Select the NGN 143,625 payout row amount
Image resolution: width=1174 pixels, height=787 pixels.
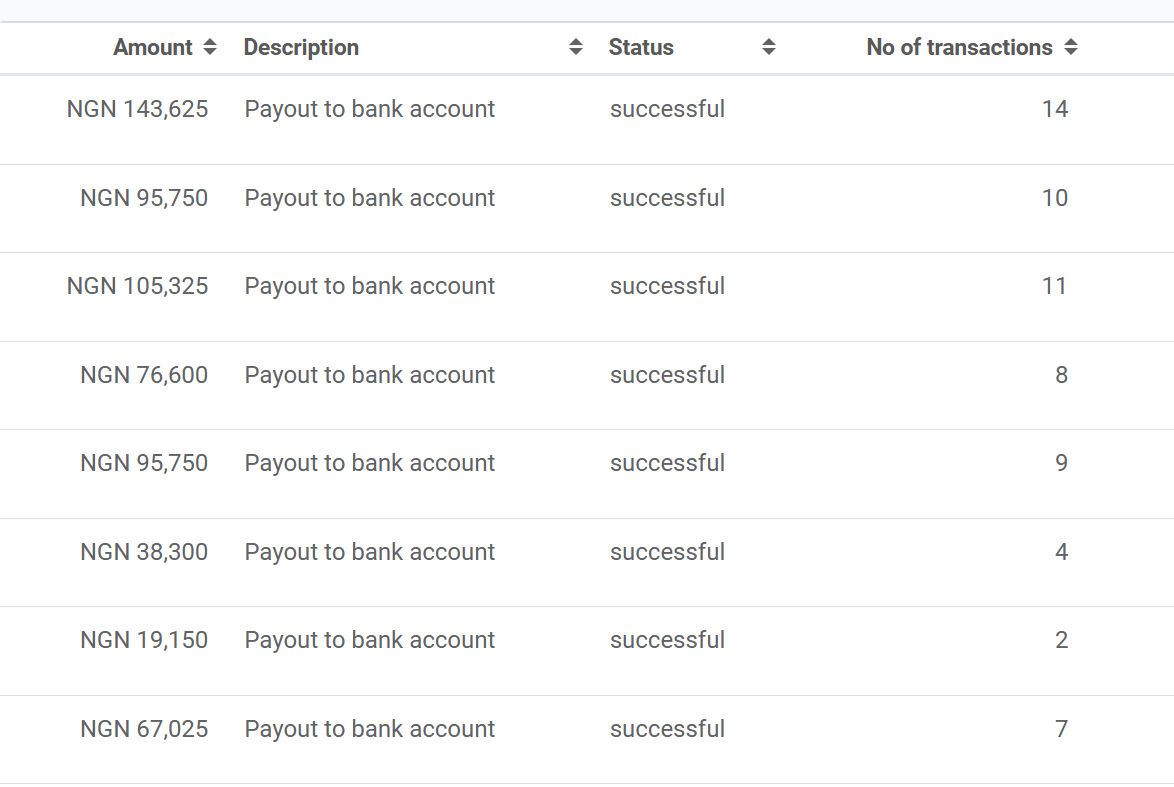pyautogui.click(x=137, y=109)
